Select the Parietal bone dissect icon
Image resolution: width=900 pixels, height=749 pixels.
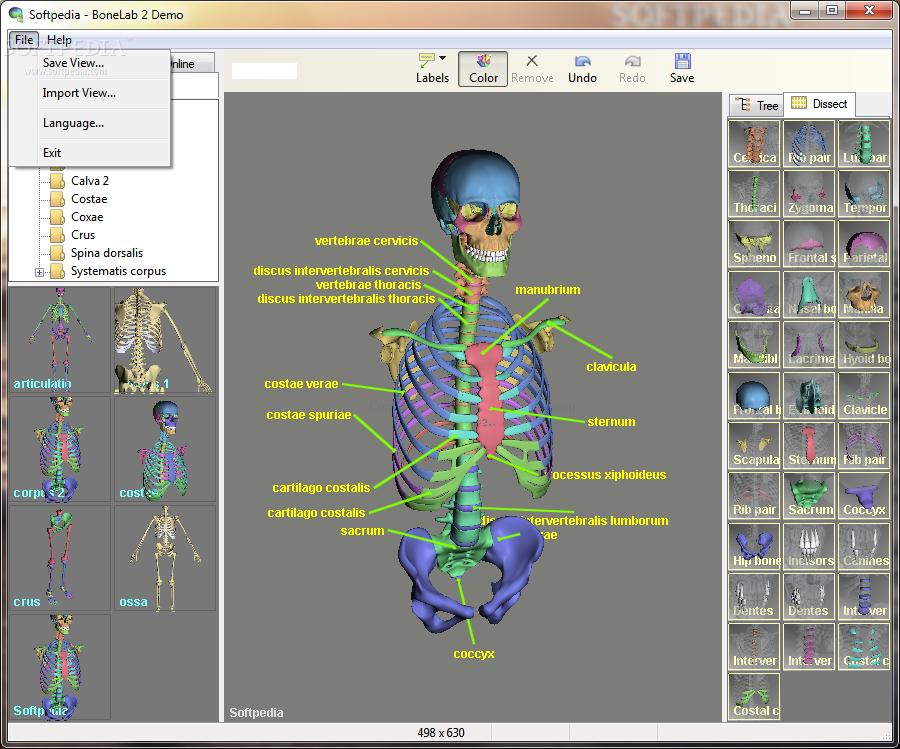click(x=864, y=244)
